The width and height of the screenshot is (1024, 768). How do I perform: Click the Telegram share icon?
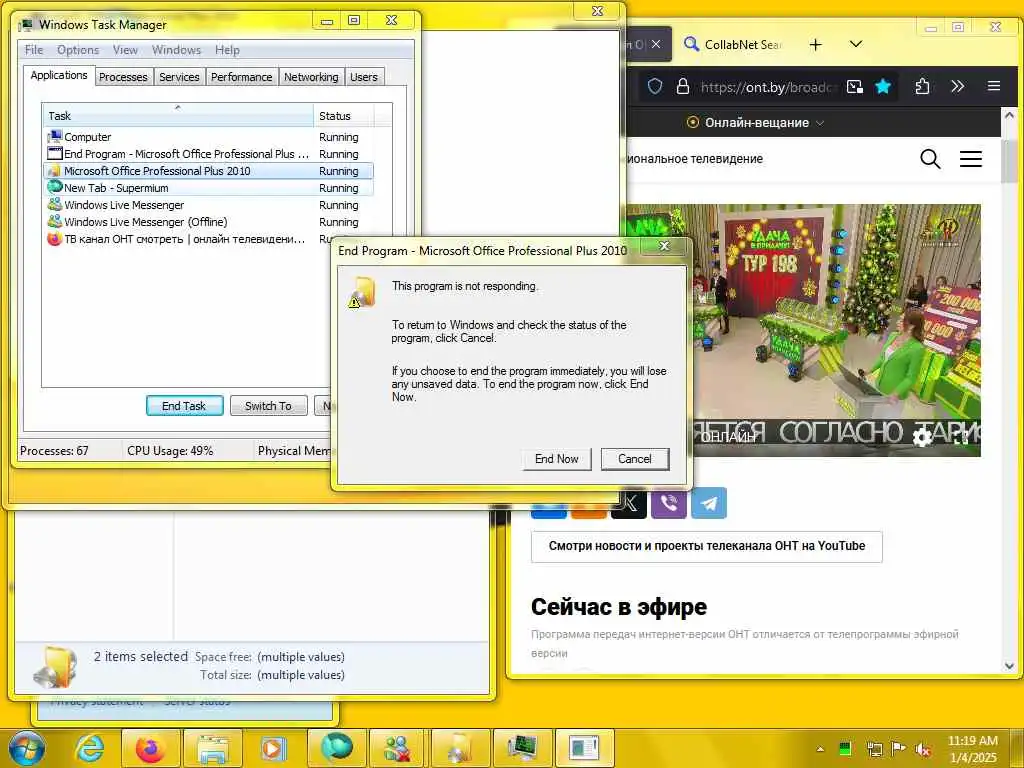tap(709, 503)
